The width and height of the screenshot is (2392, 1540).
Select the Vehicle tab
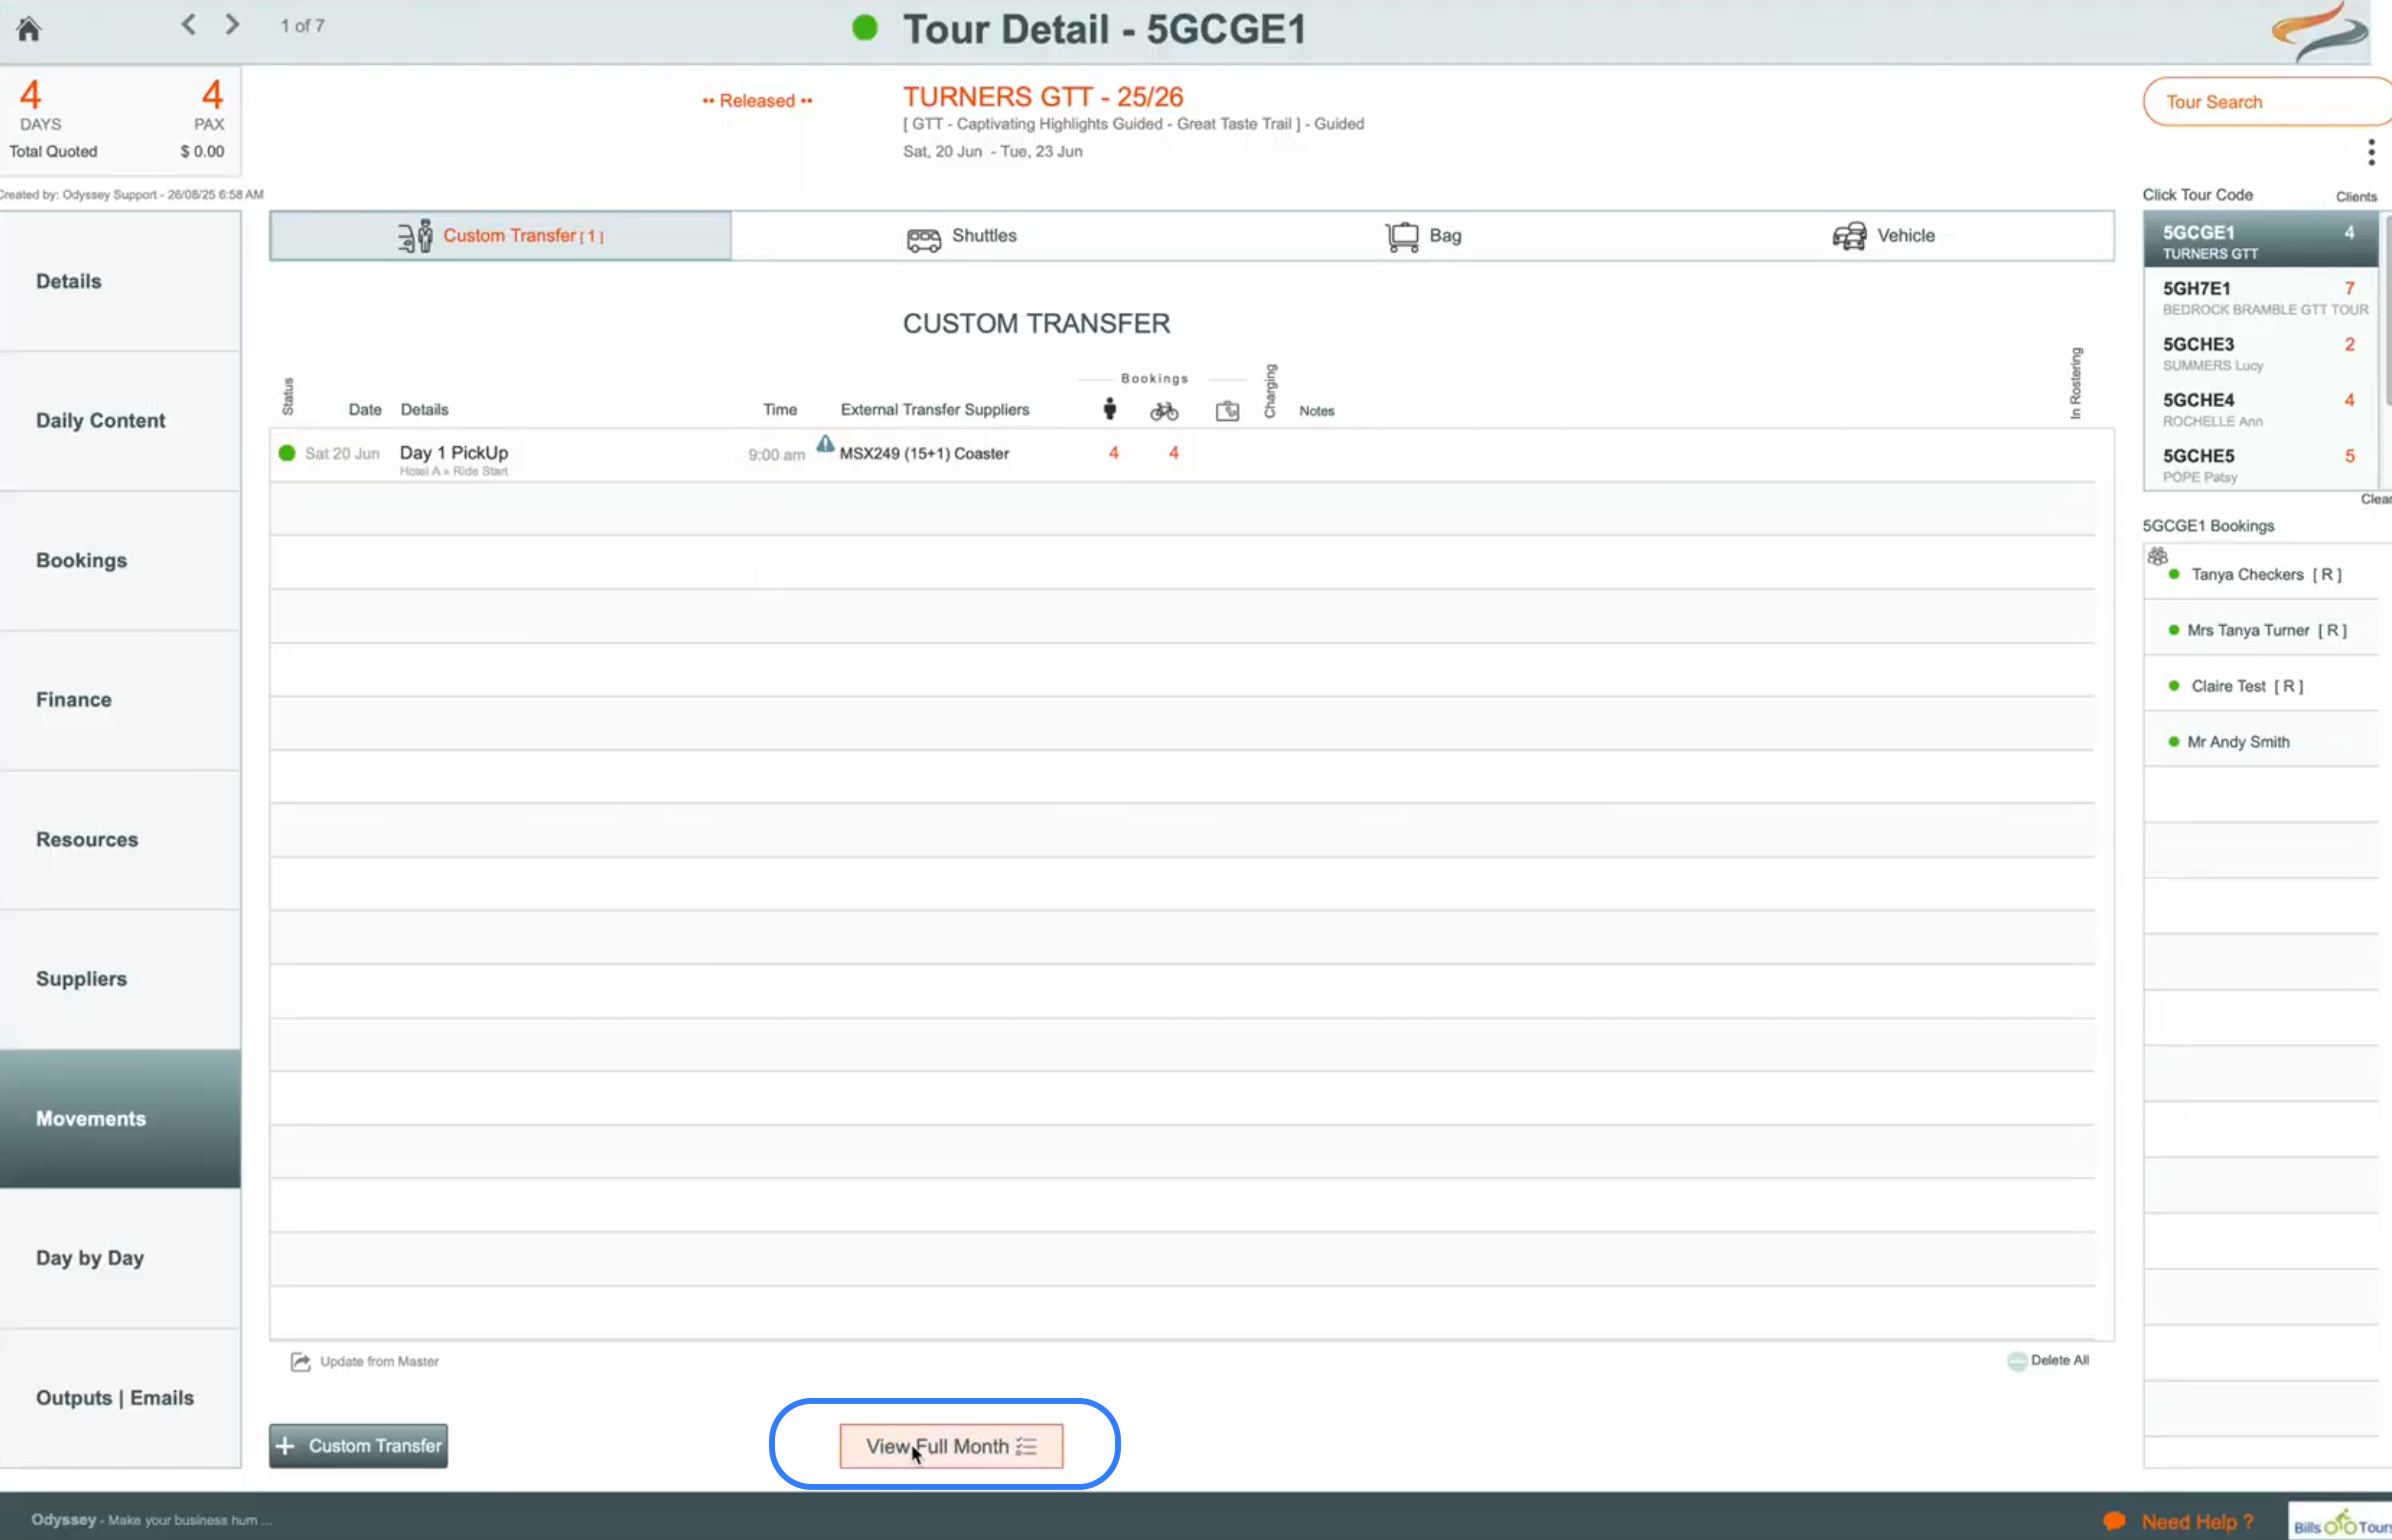tap(1883, 236)
